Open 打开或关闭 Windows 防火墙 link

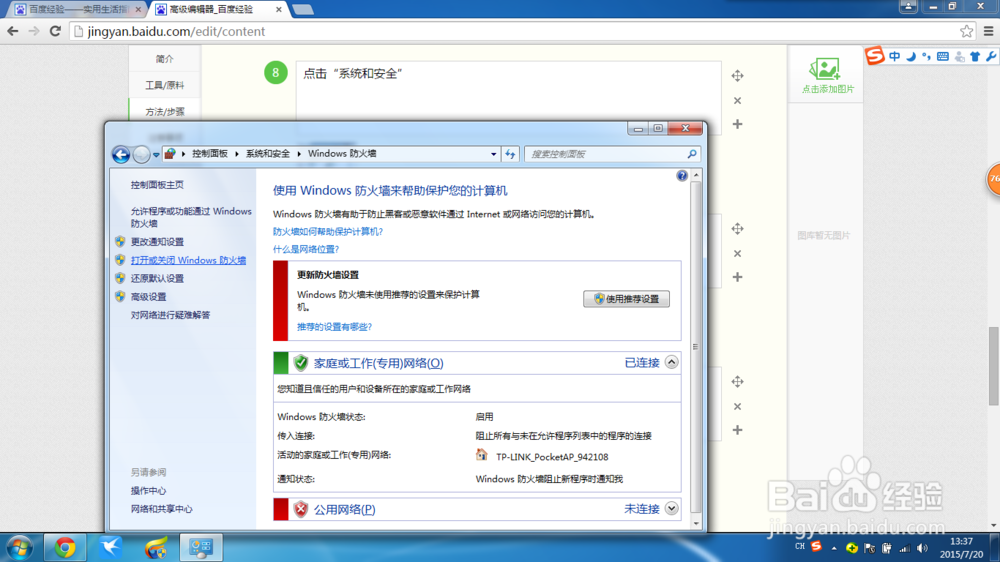188,260
